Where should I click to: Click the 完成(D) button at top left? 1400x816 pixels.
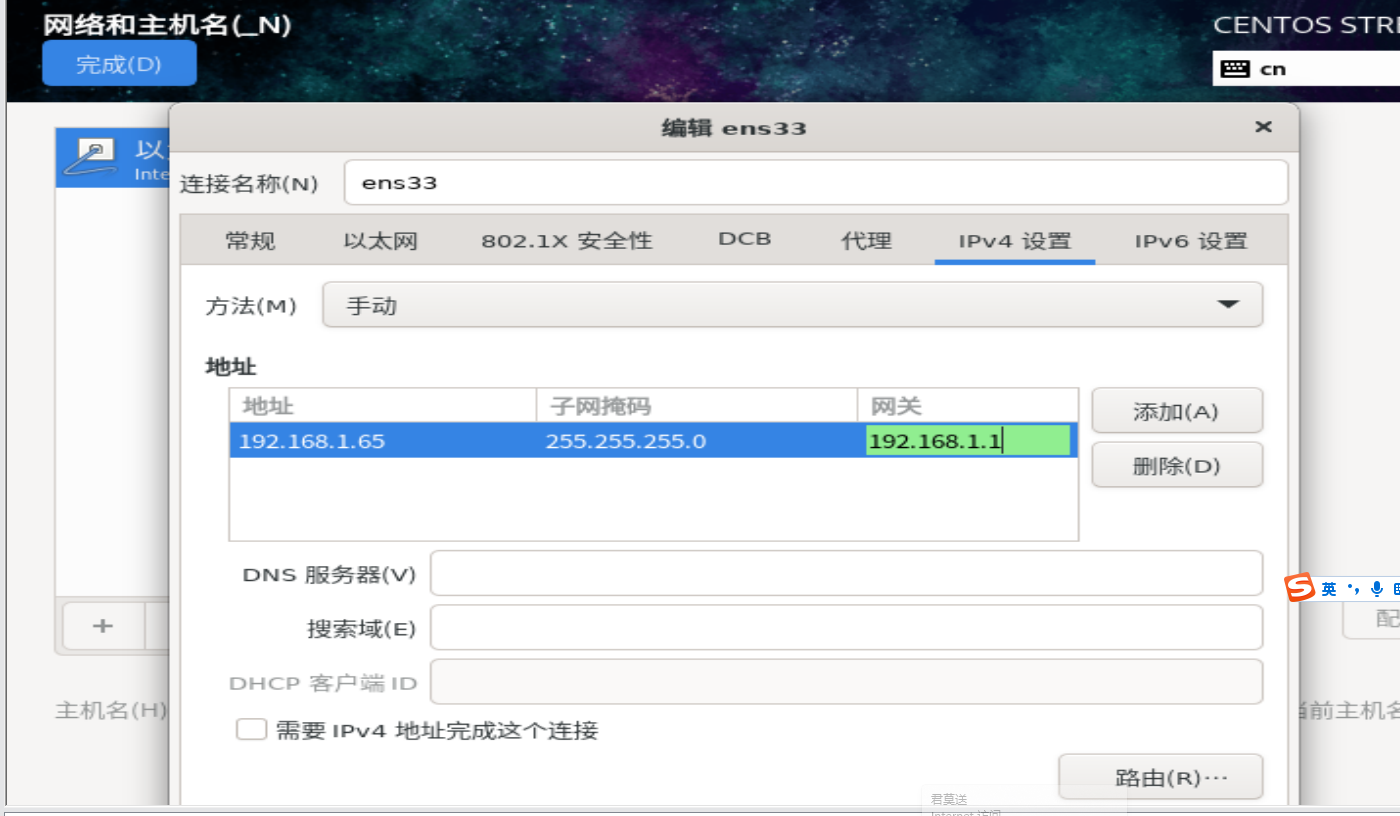[119, 62]
